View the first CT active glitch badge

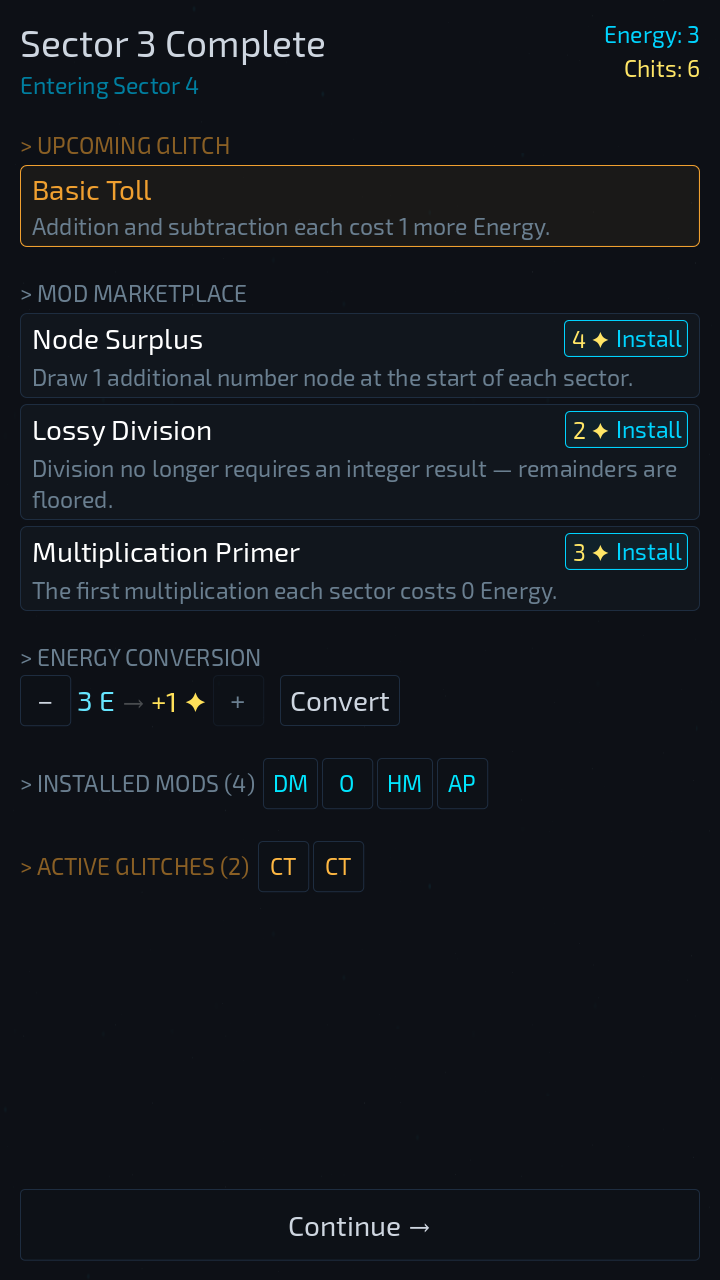[283, 867]
